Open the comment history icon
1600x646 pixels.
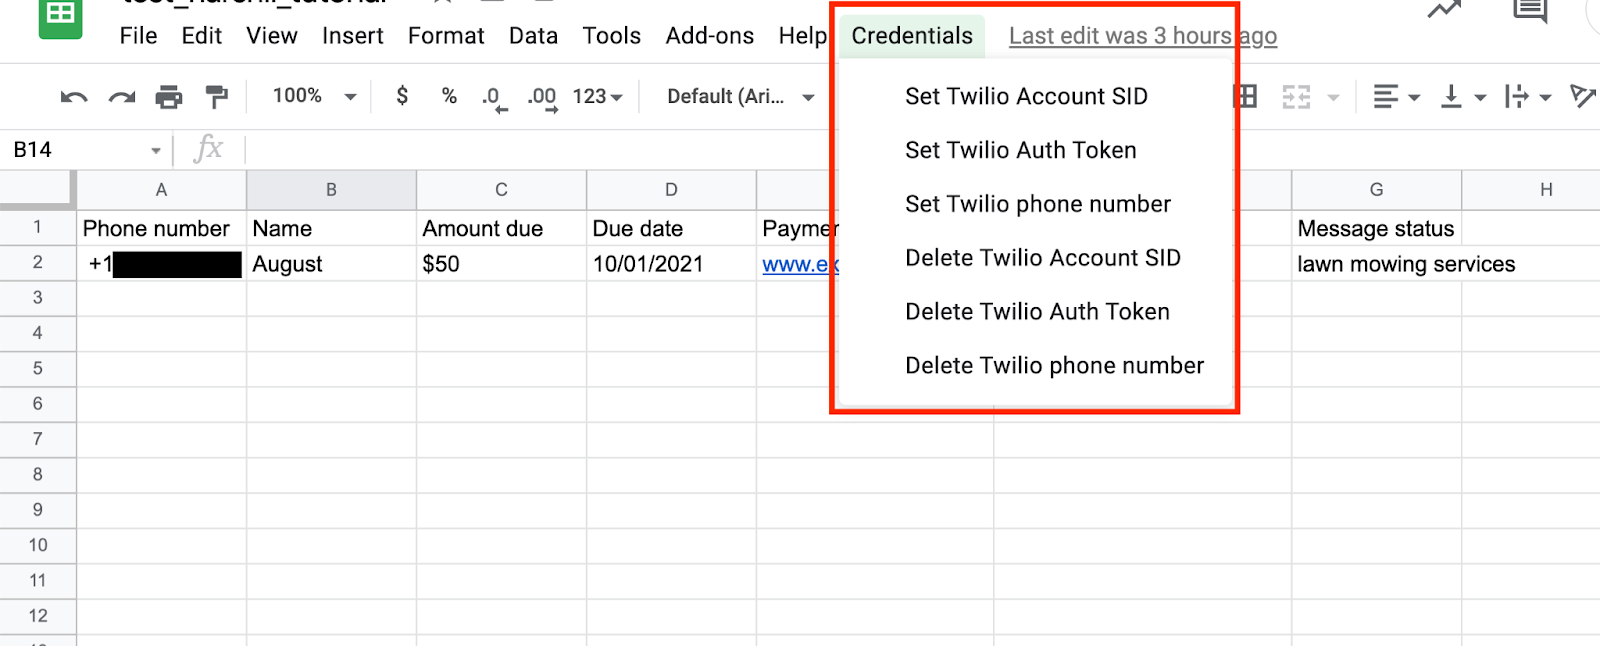[1530, 12]
